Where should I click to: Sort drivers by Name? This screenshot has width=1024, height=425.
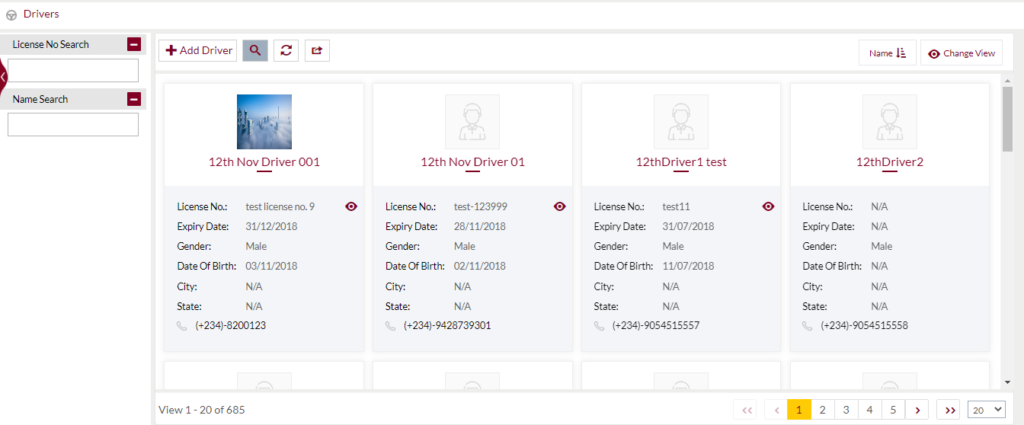point(888,53)
